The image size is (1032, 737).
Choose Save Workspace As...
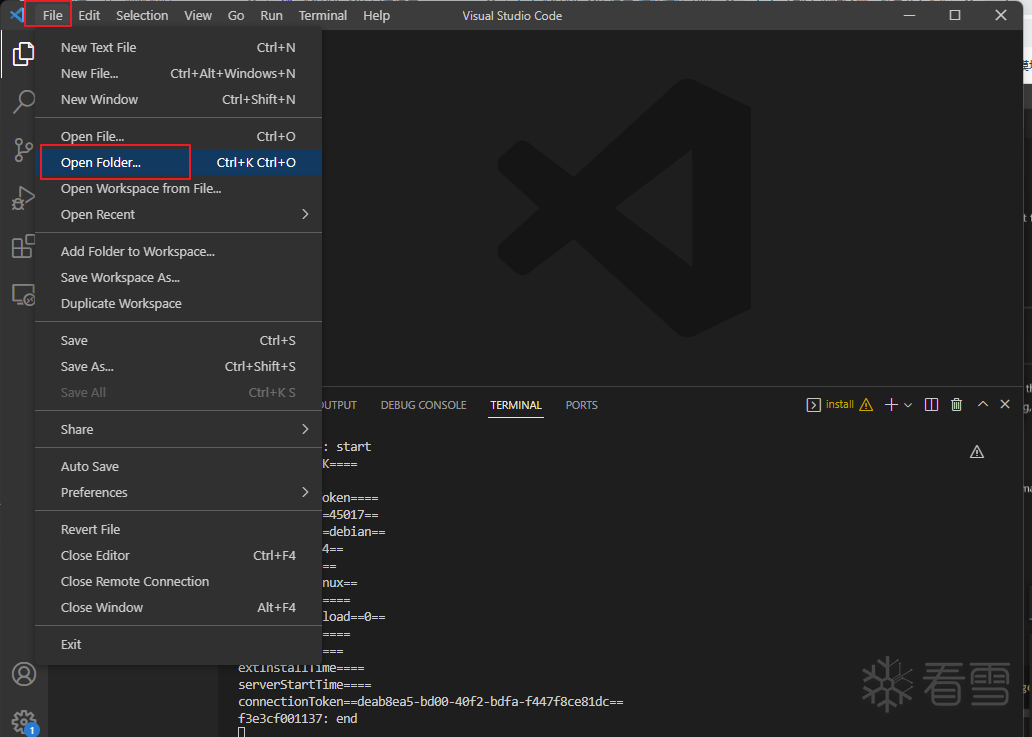[178, 278]
